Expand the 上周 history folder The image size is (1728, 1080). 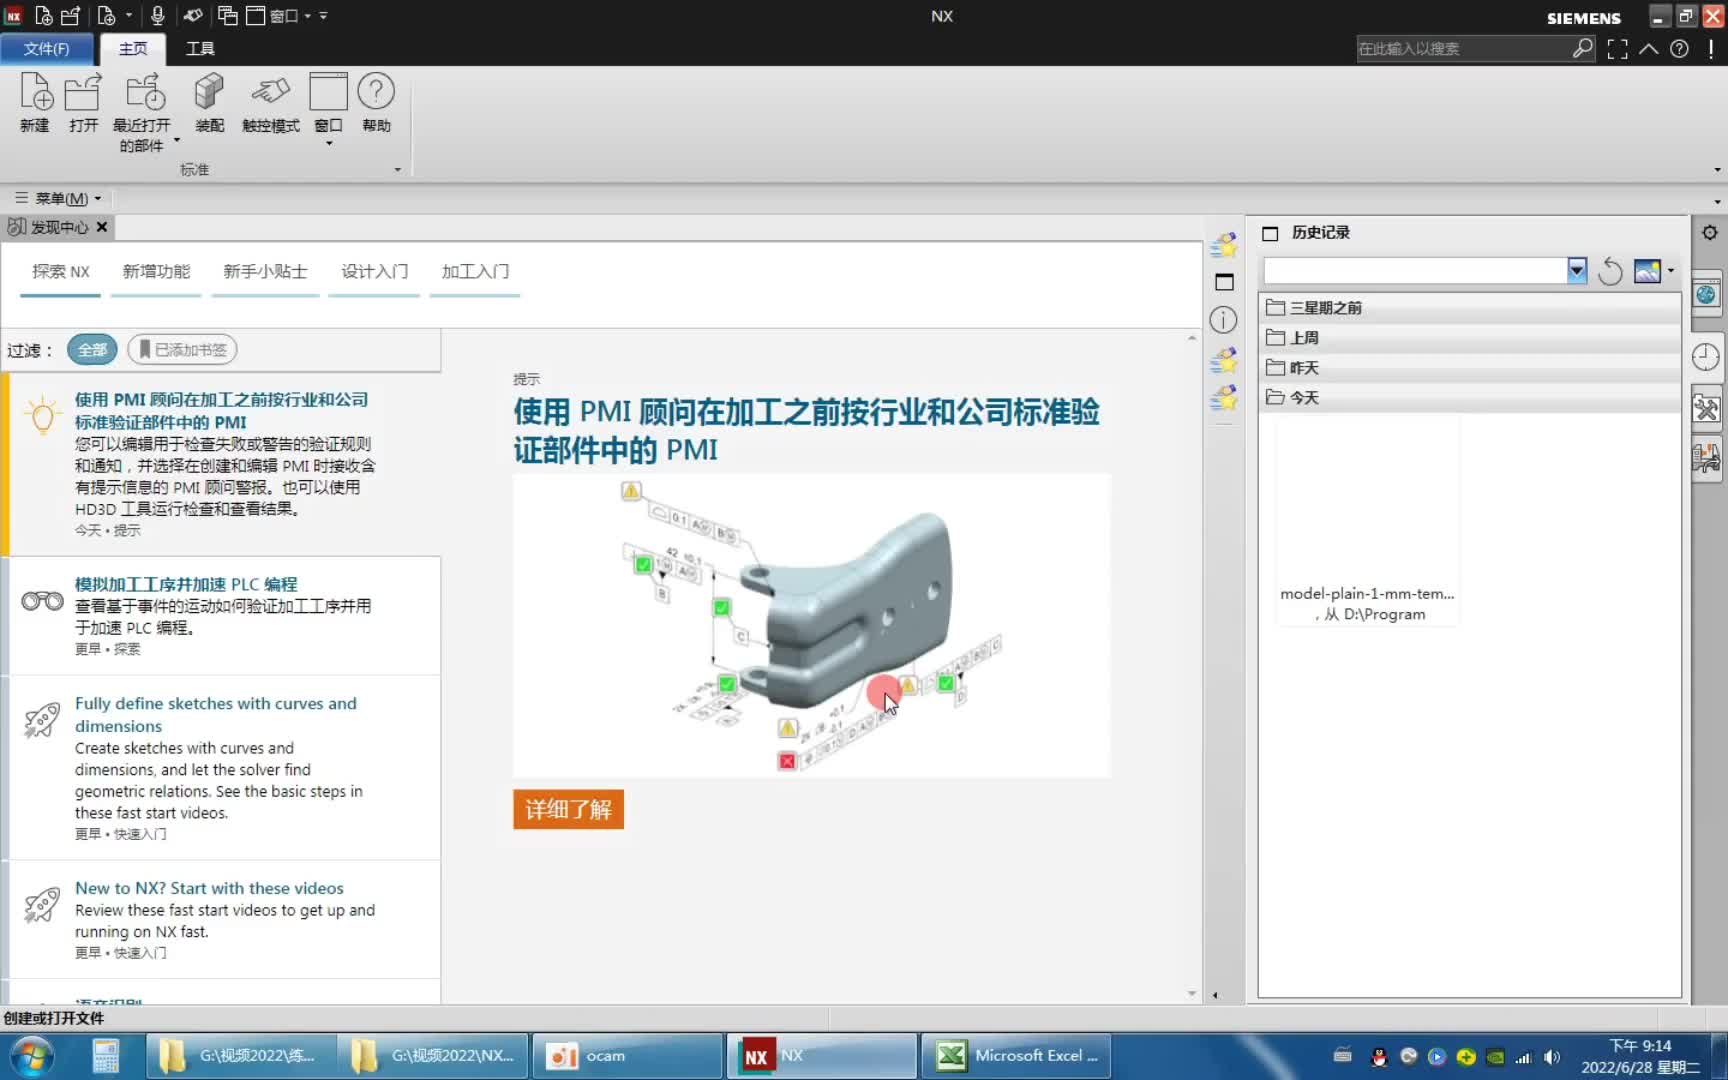(1468, 338)
